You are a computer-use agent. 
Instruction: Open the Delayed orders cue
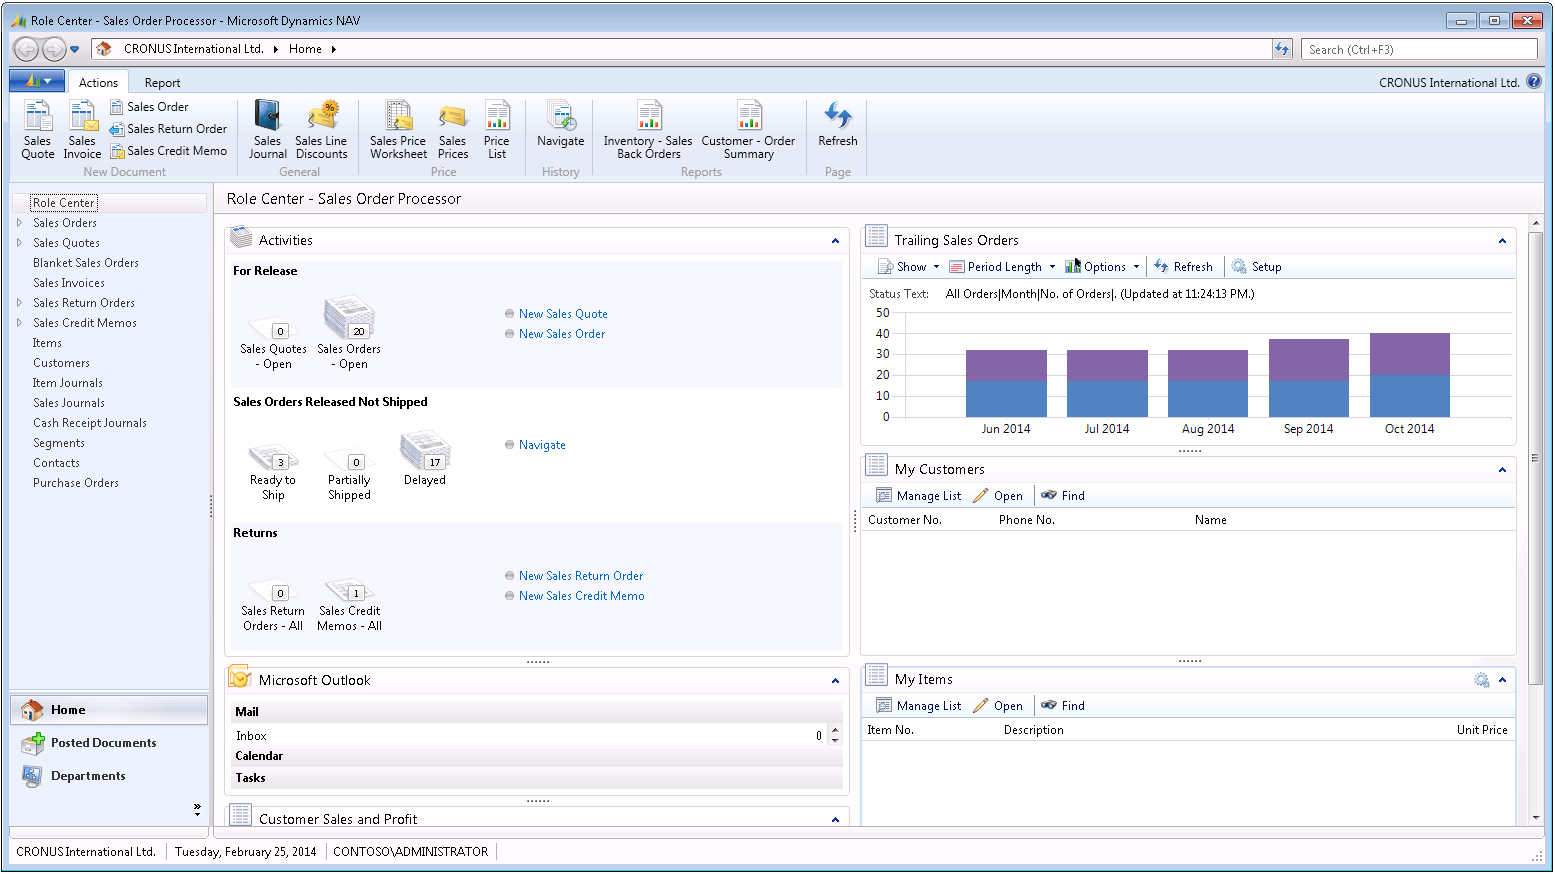pos(425,459)
